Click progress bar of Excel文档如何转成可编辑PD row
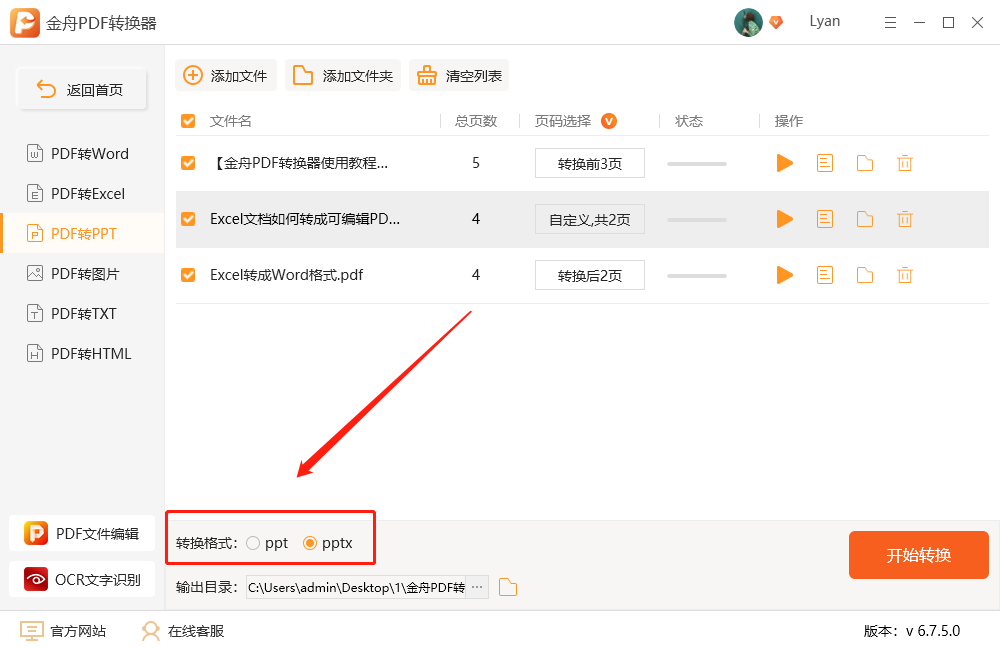Image resolution: width=1000 pixels, height=650 pixels. coord(697,220)
